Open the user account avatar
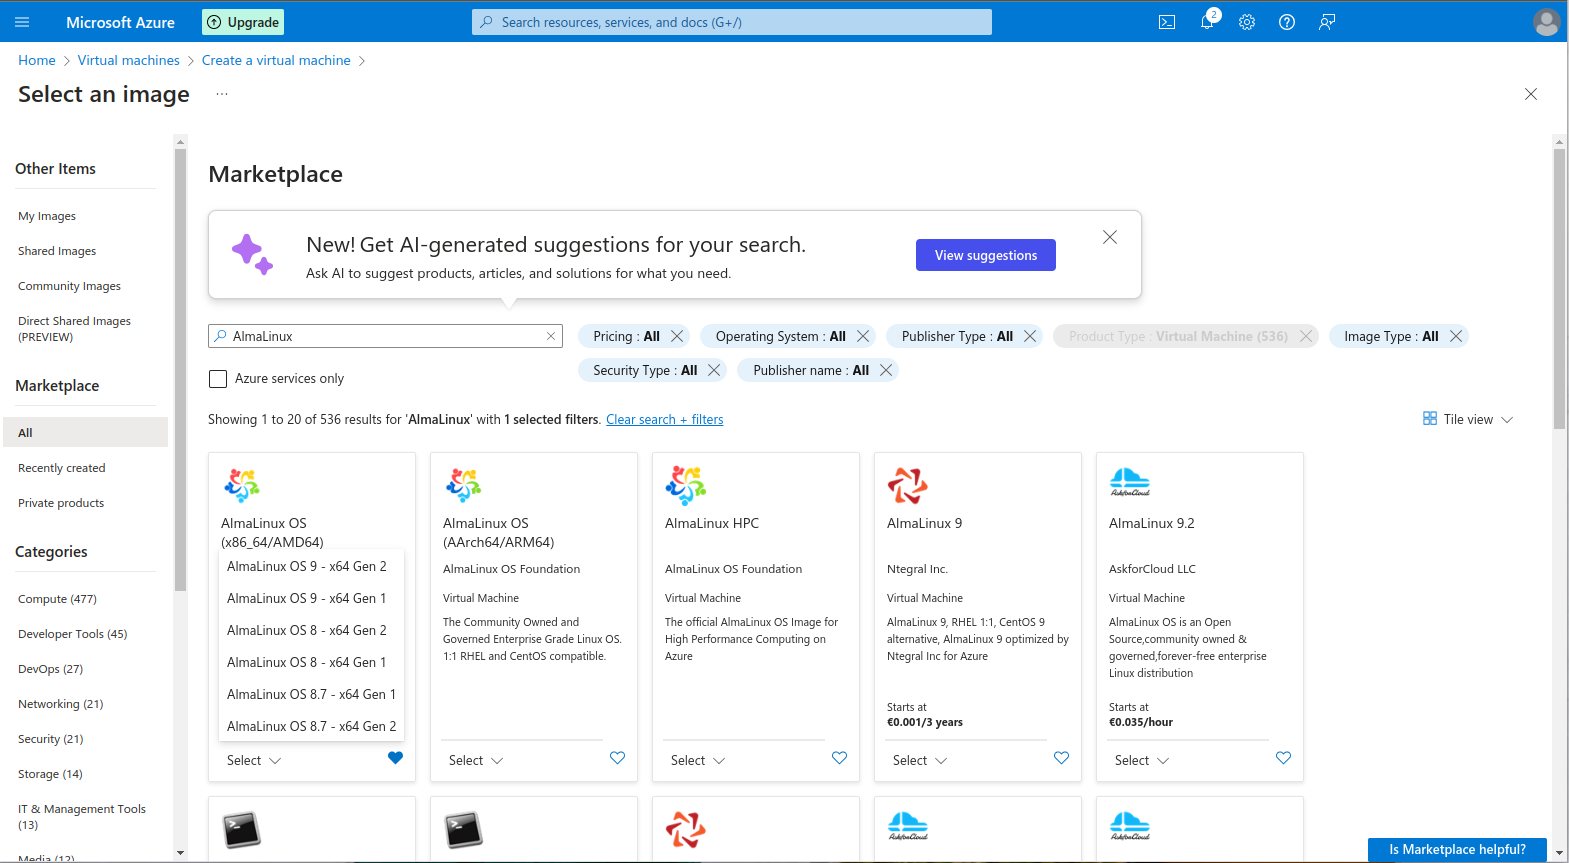 point(1546,22)
